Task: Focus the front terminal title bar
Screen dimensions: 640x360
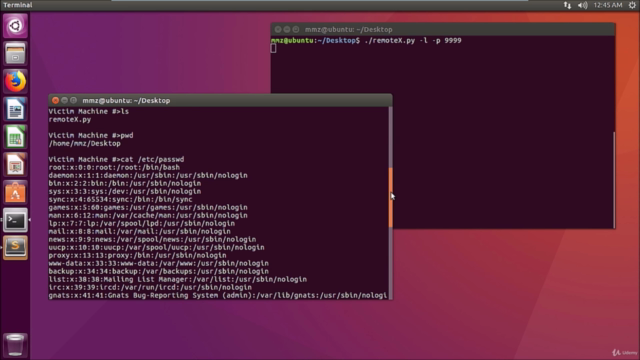Action: point(220,100)
